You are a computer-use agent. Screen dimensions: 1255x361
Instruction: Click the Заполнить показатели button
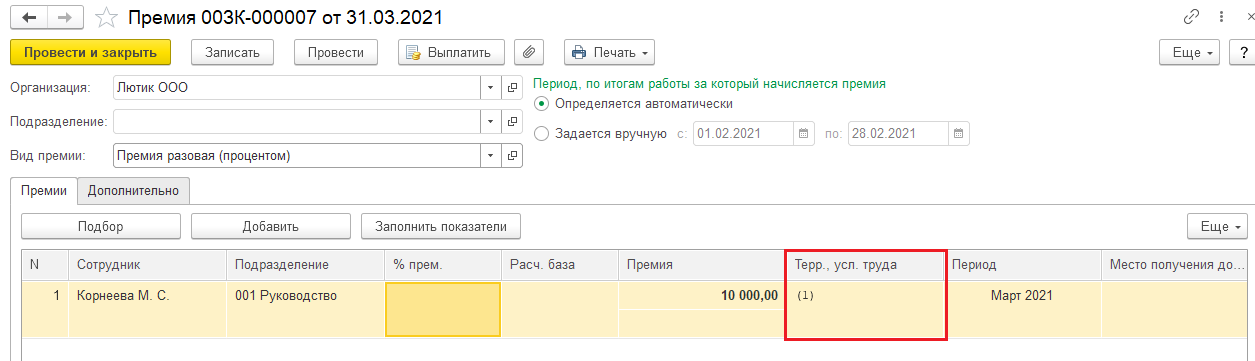[x=441, y=226]
